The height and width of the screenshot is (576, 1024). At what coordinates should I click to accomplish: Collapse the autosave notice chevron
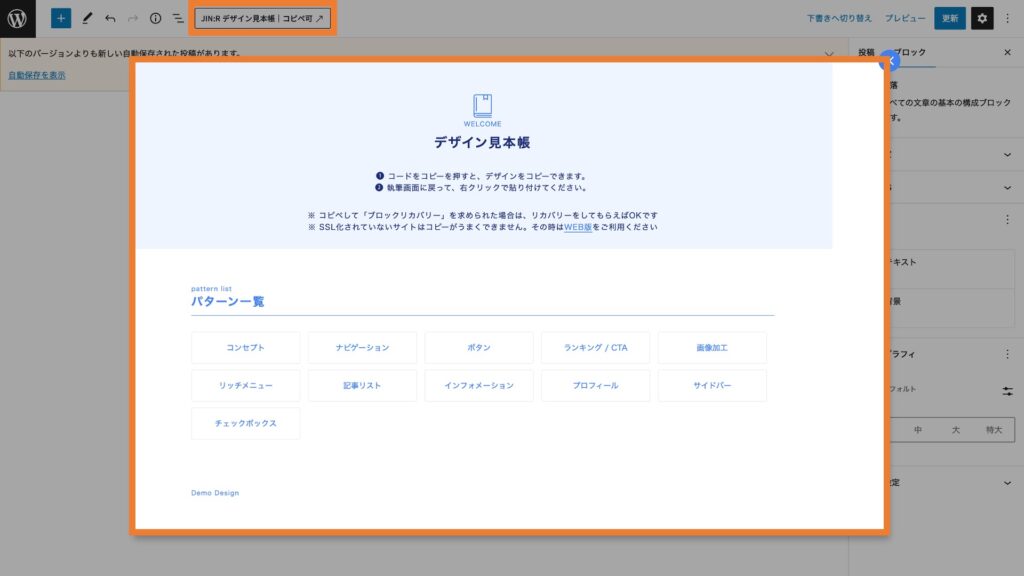point(827,51)
